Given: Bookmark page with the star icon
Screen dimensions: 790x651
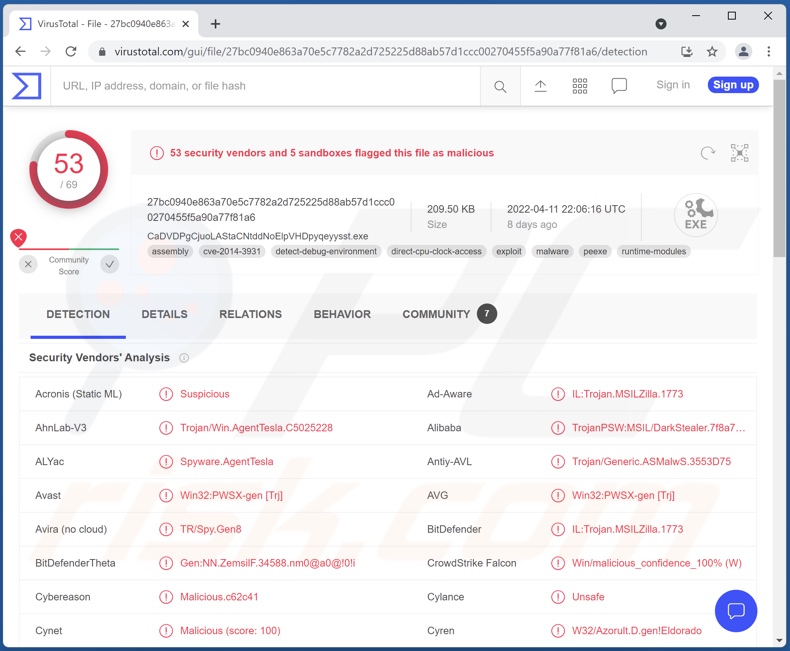Looking at the screenshot, I should (x=711, y=51).
